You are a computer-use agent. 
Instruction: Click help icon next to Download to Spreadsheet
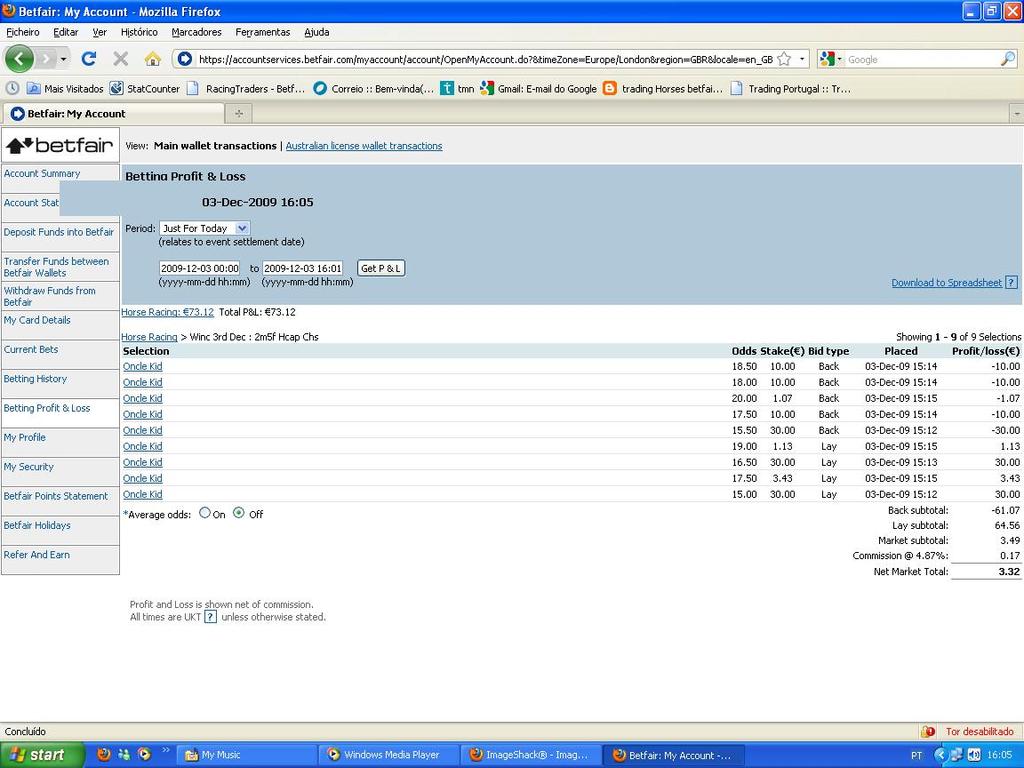(x=1011, y=283)
